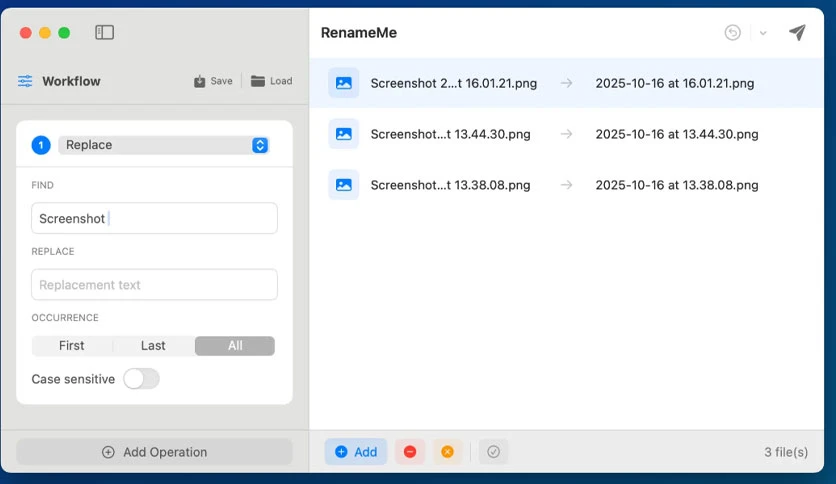Focus the Find field containing Screenshot
Image resolution: width=836 pixels, height=484 pixels.
pyautogui.click(x=154, y=218)
